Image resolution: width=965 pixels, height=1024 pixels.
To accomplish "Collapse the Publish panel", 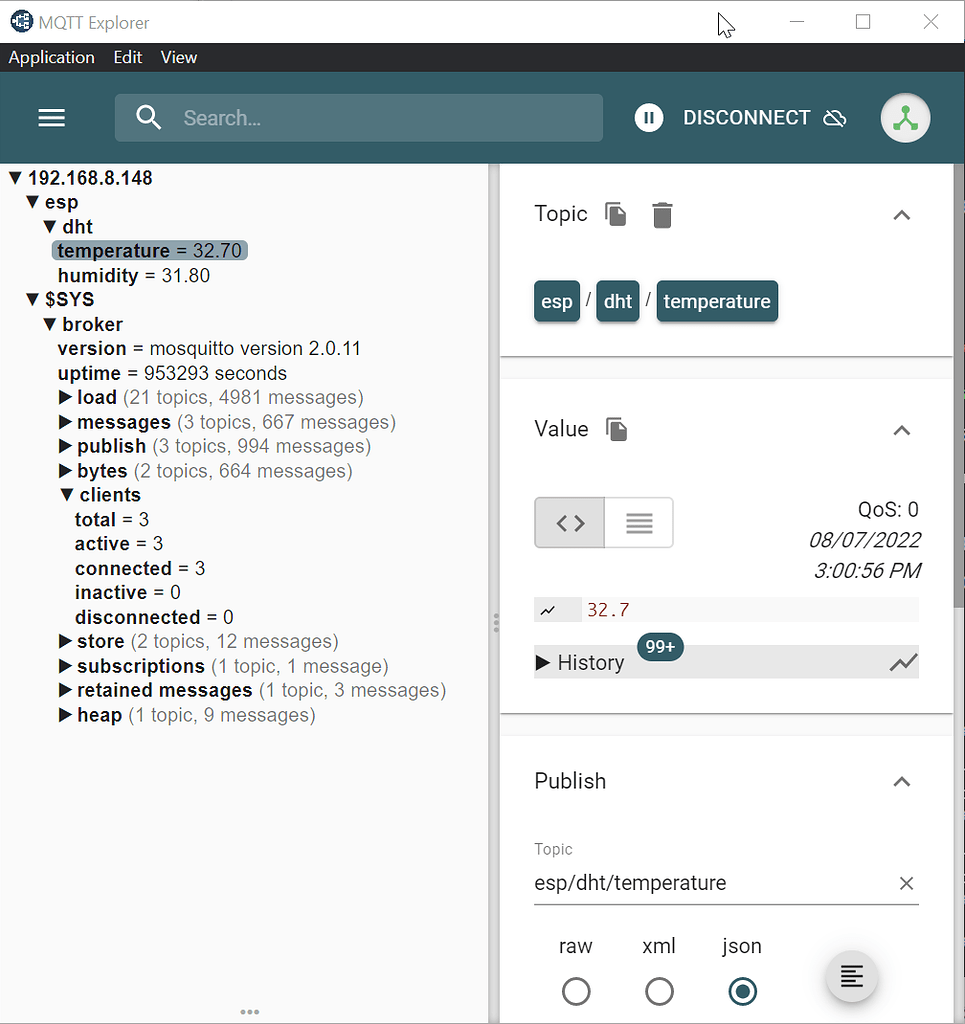I will click(x=901, y=781).
